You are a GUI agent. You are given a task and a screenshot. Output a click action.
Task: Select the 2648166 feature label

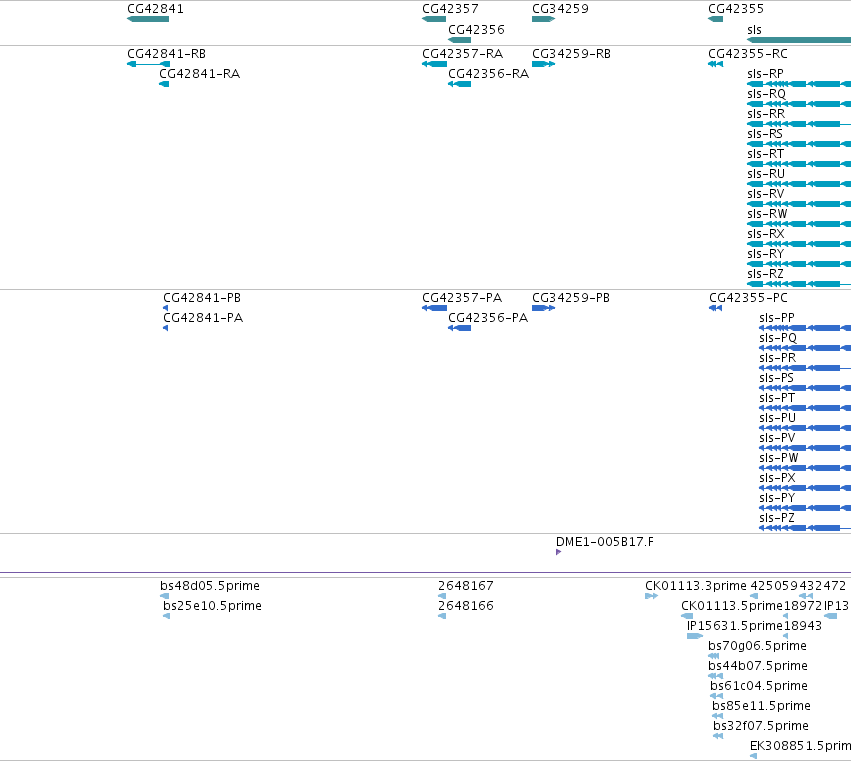point(466,606)
